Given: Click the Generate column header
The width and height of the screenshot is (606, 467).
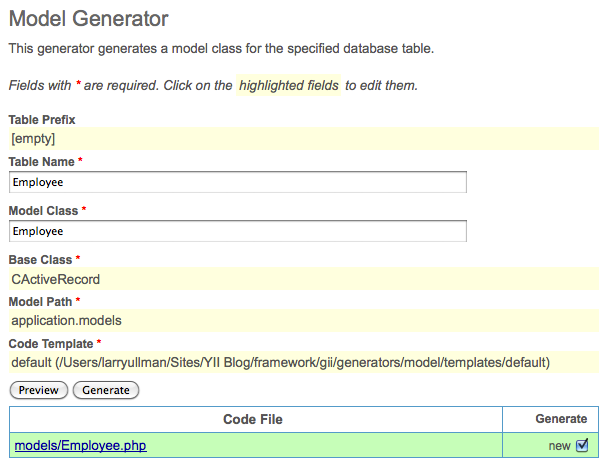Looking at the screenshot, I should point(562,419).
